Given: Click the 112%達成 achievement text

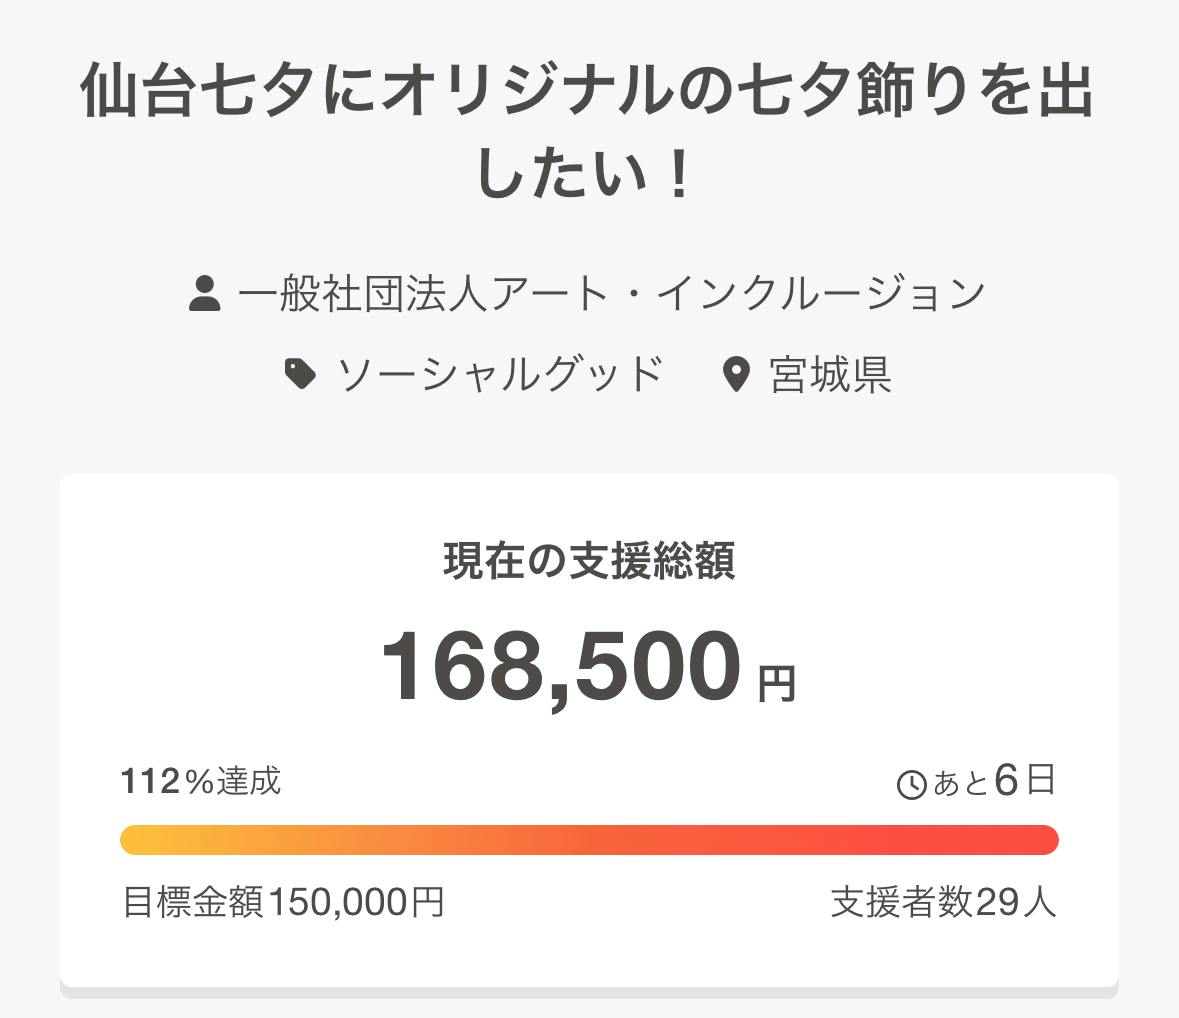Looking at the screenshot, I should coord(201,781).
